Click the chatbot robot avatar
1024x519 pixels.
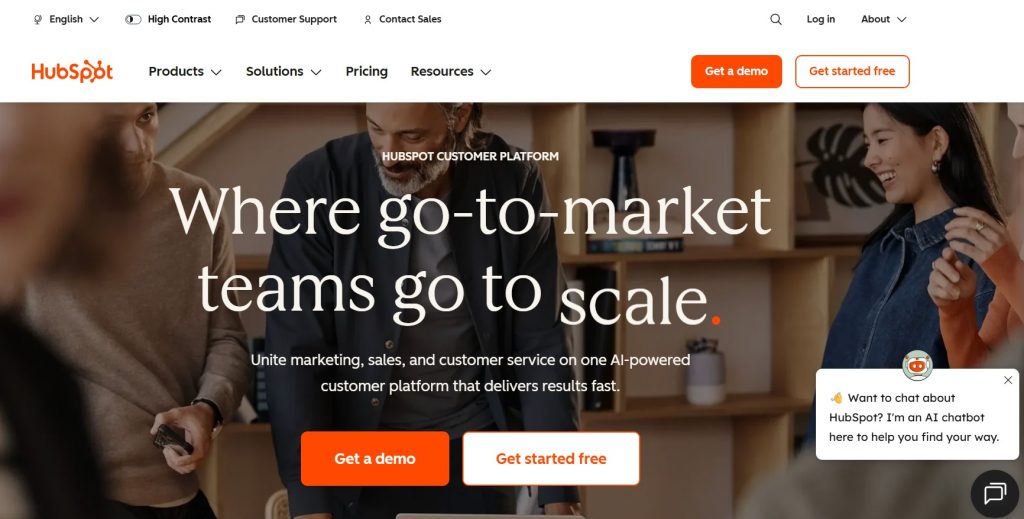point(917,366)
